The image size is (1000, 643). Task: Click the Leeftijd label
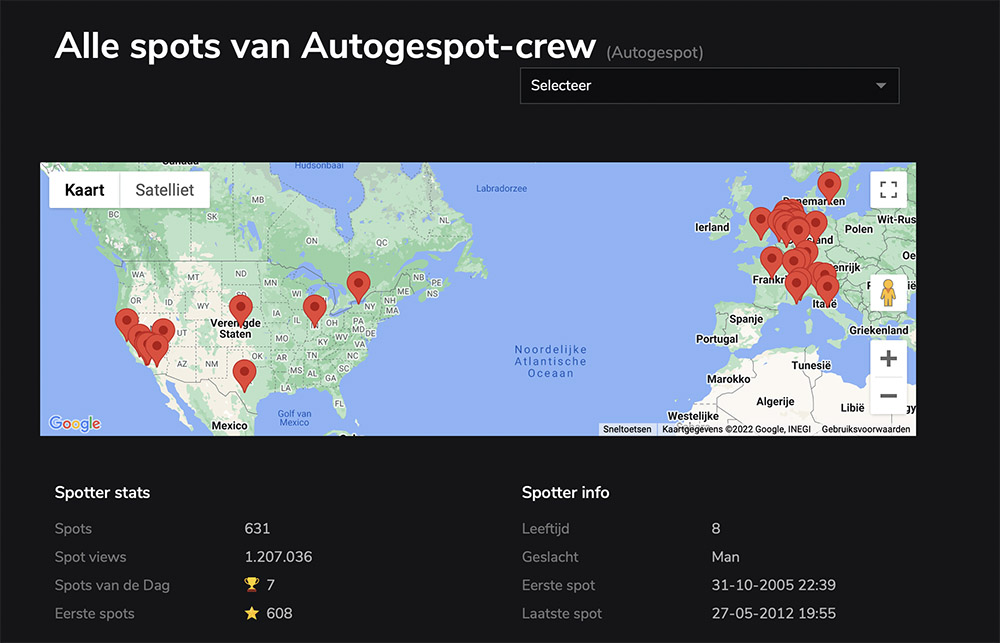545,529
